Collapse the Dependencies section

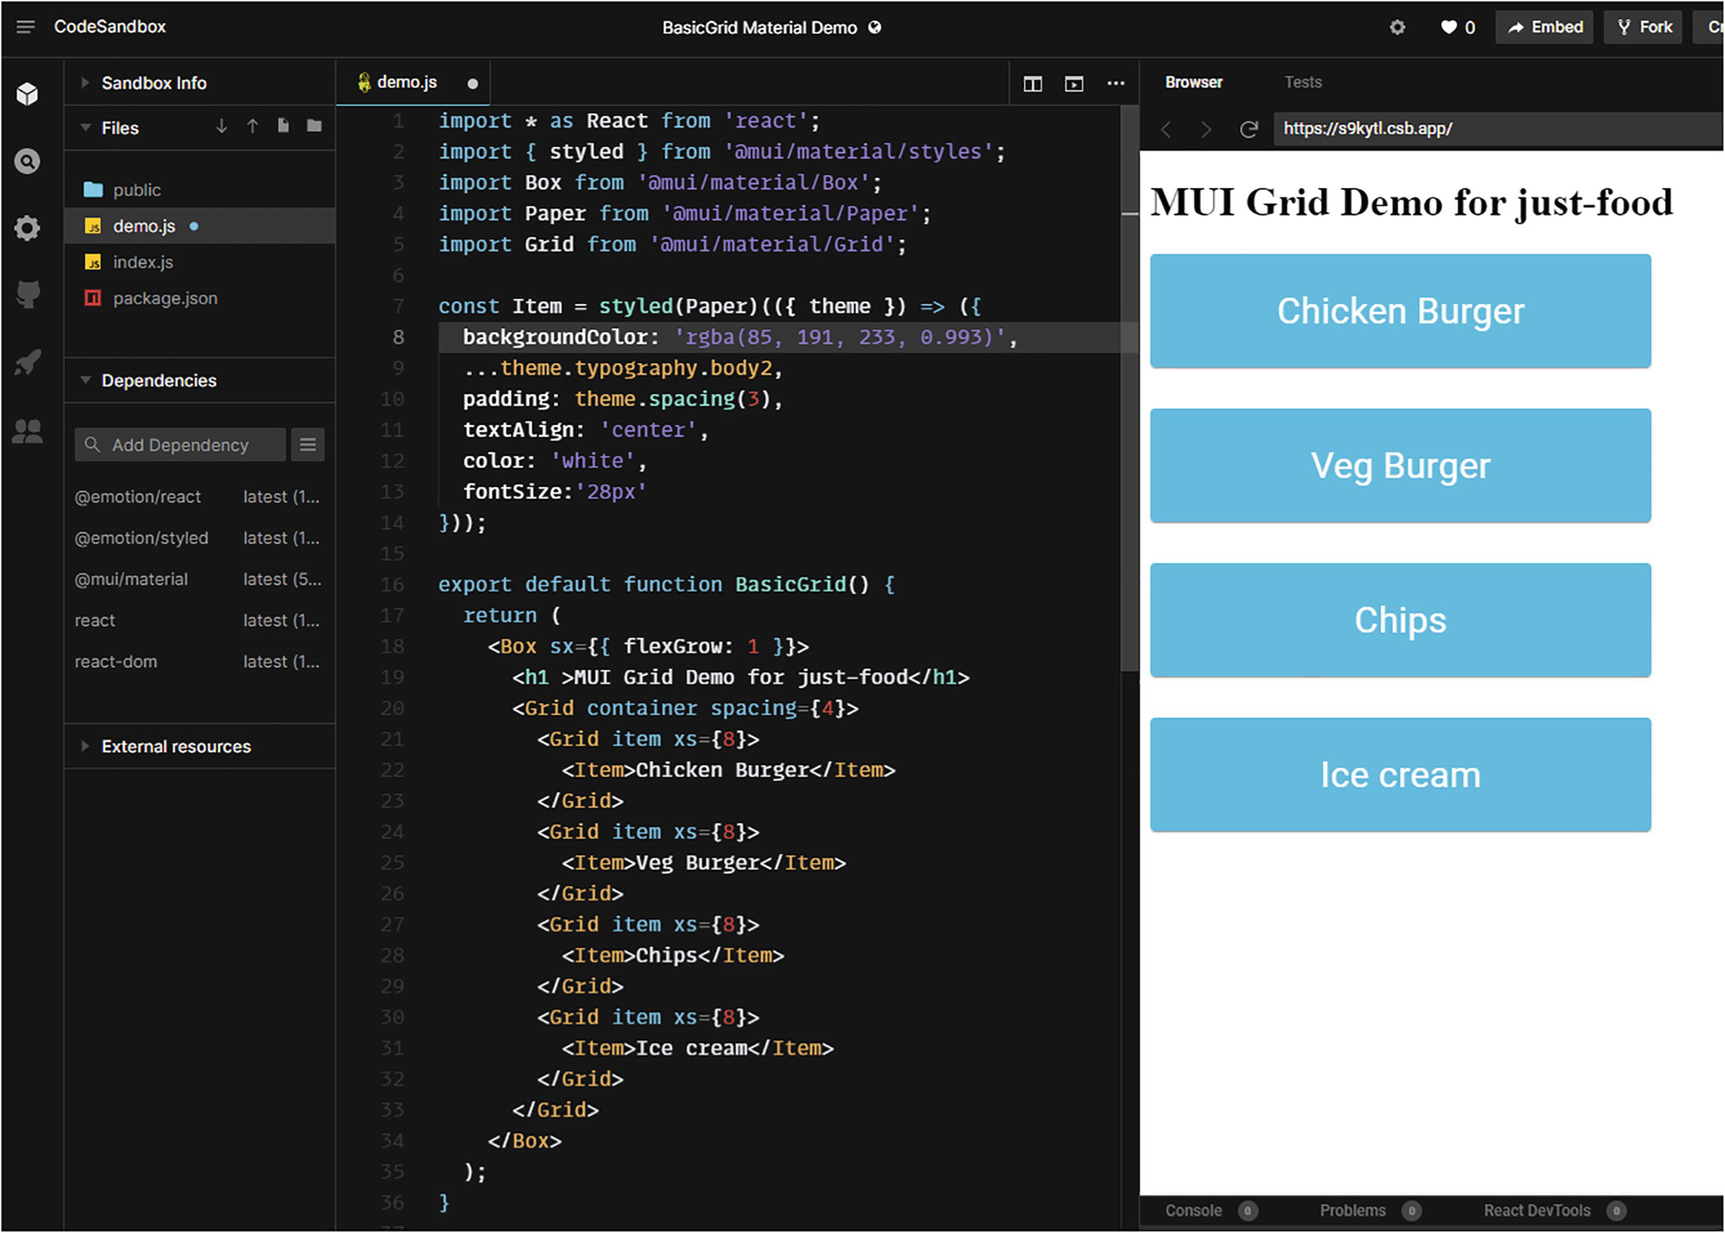click(x=158, y=380)
